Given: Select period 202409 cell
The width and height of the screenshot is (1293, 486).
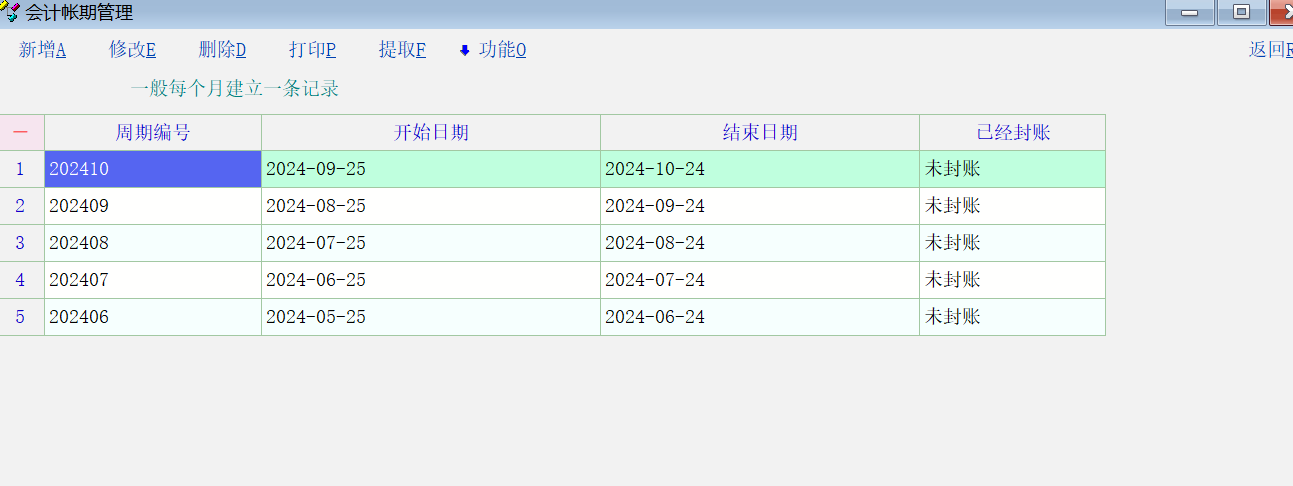Looking at the screenshot, I should point(153,206).
